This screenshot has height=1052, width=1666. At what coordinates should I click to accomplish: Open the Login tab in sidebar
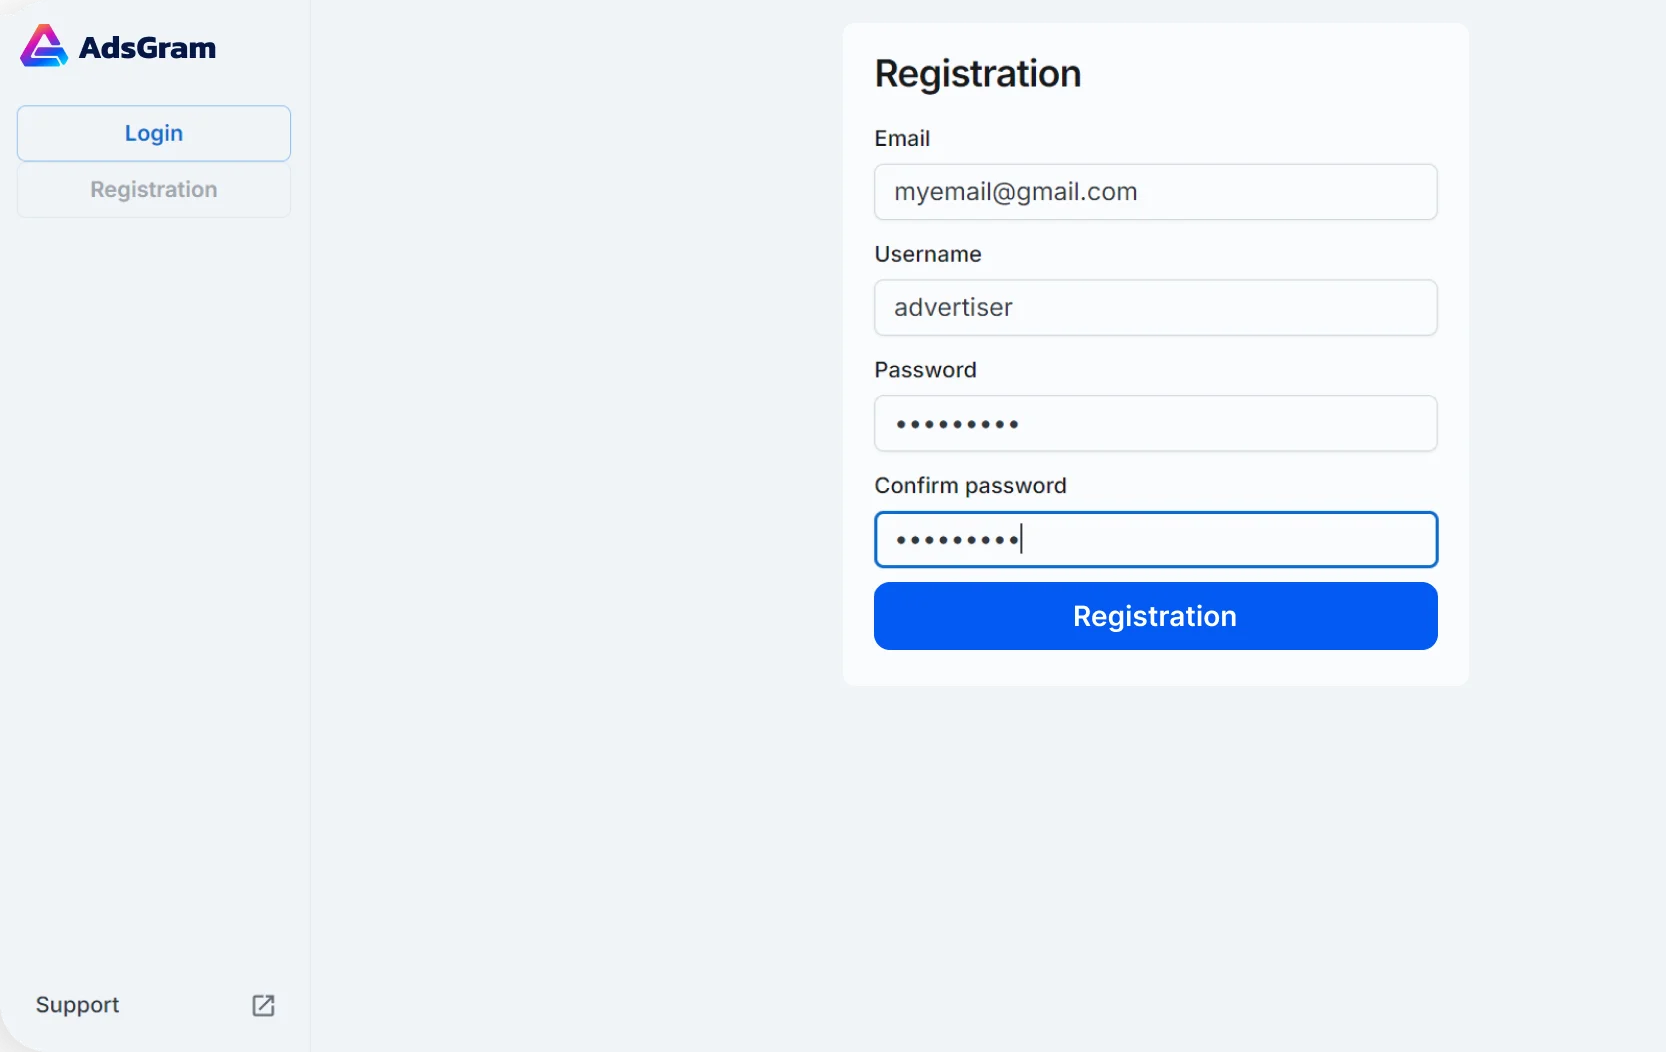pos(154,133)
